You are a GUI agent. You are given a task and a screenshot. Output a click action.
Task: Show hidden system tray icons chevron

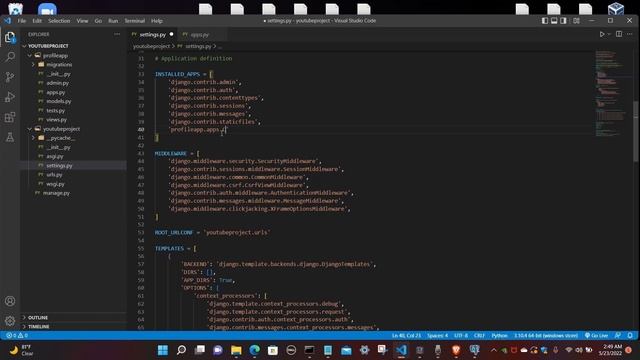click(493, 350)
